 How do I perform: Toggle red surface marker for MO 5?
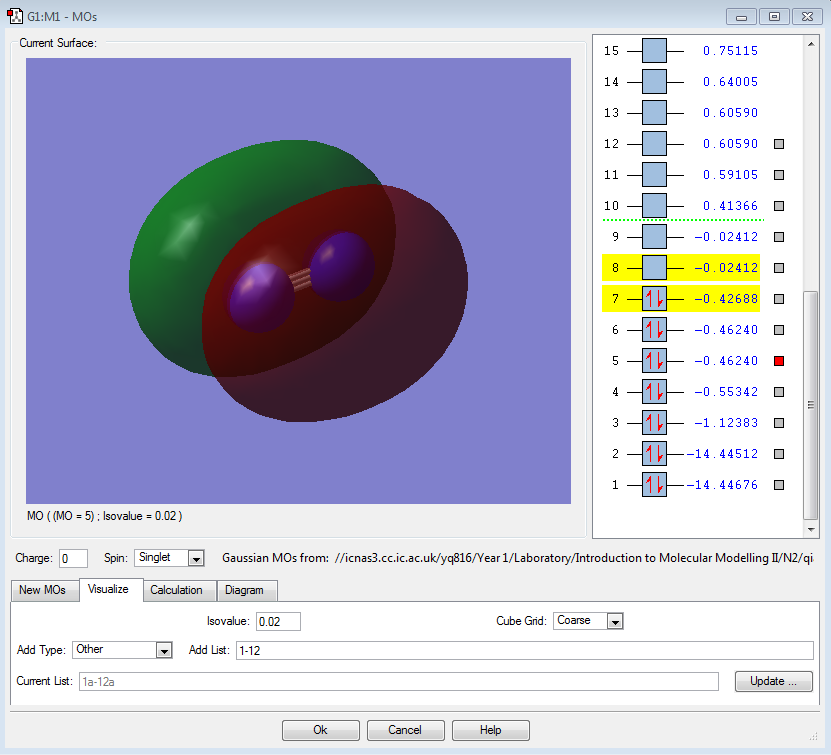[x=779, y=361]
